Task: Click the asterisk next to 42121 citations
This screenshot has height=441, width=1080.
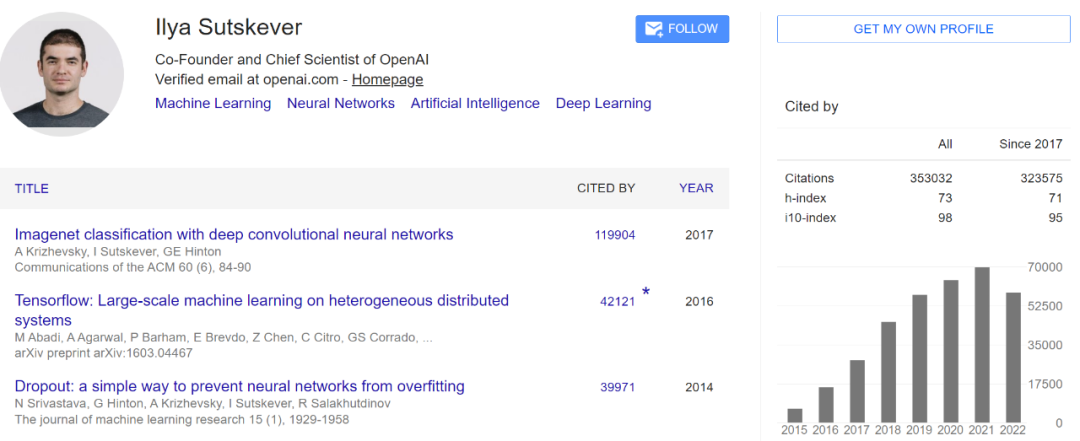Action: pos(646,292)
